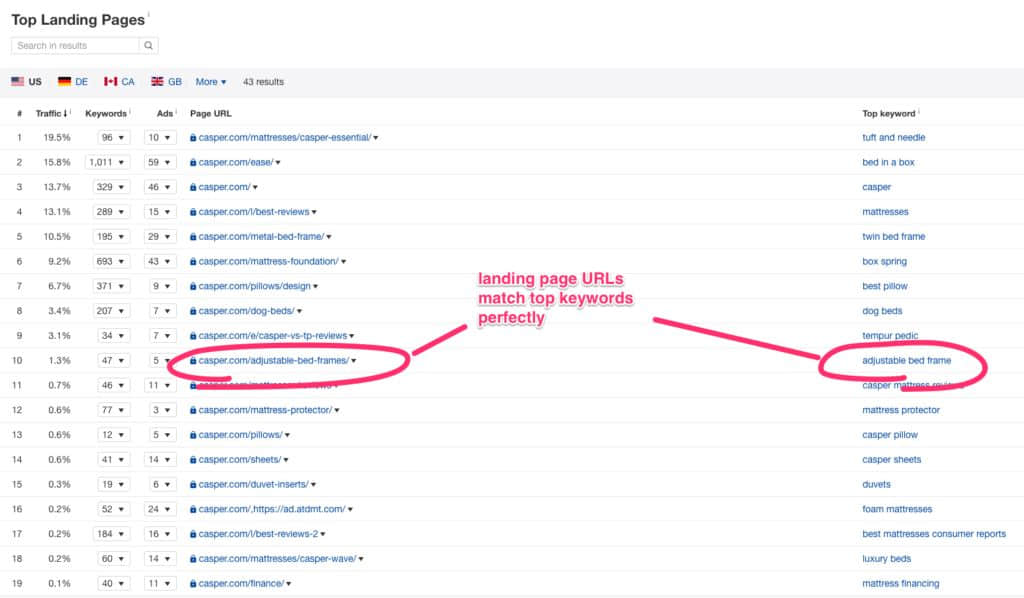Image resolution: width=1024 pixels, height=598 pixels.
Task: Click the 'best pillow' keyword
Action: (885, 287)
